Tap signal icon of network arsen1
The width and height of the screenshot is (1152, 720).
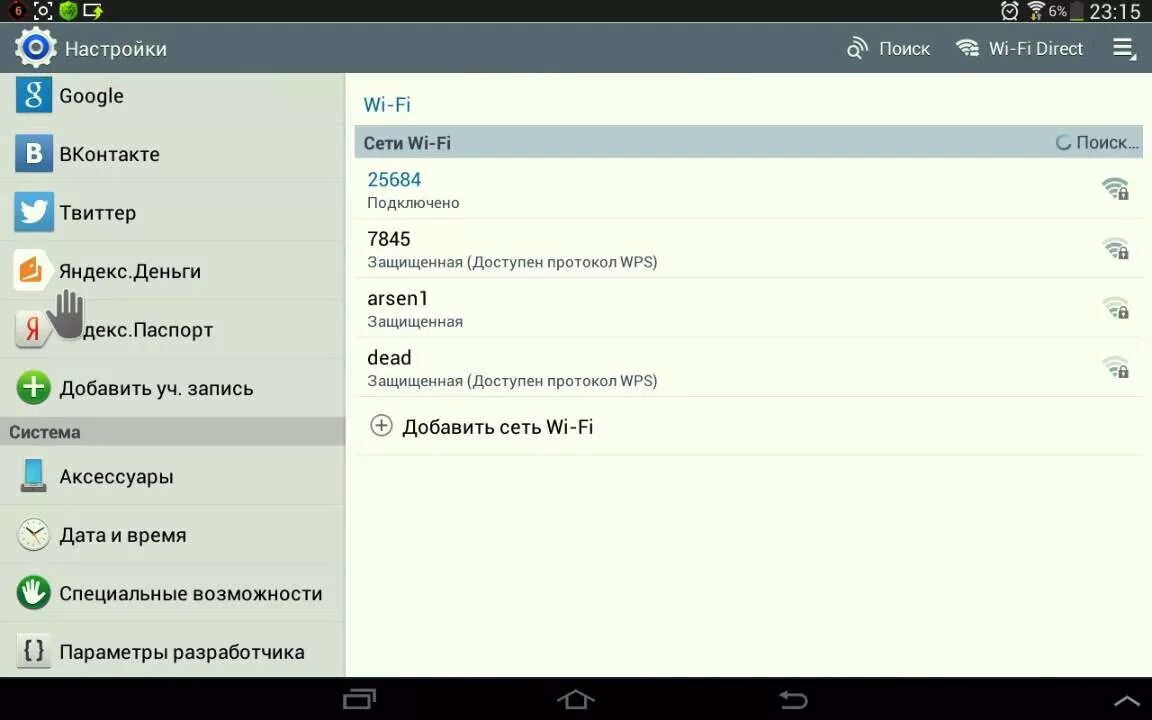tap(1115, 308)
